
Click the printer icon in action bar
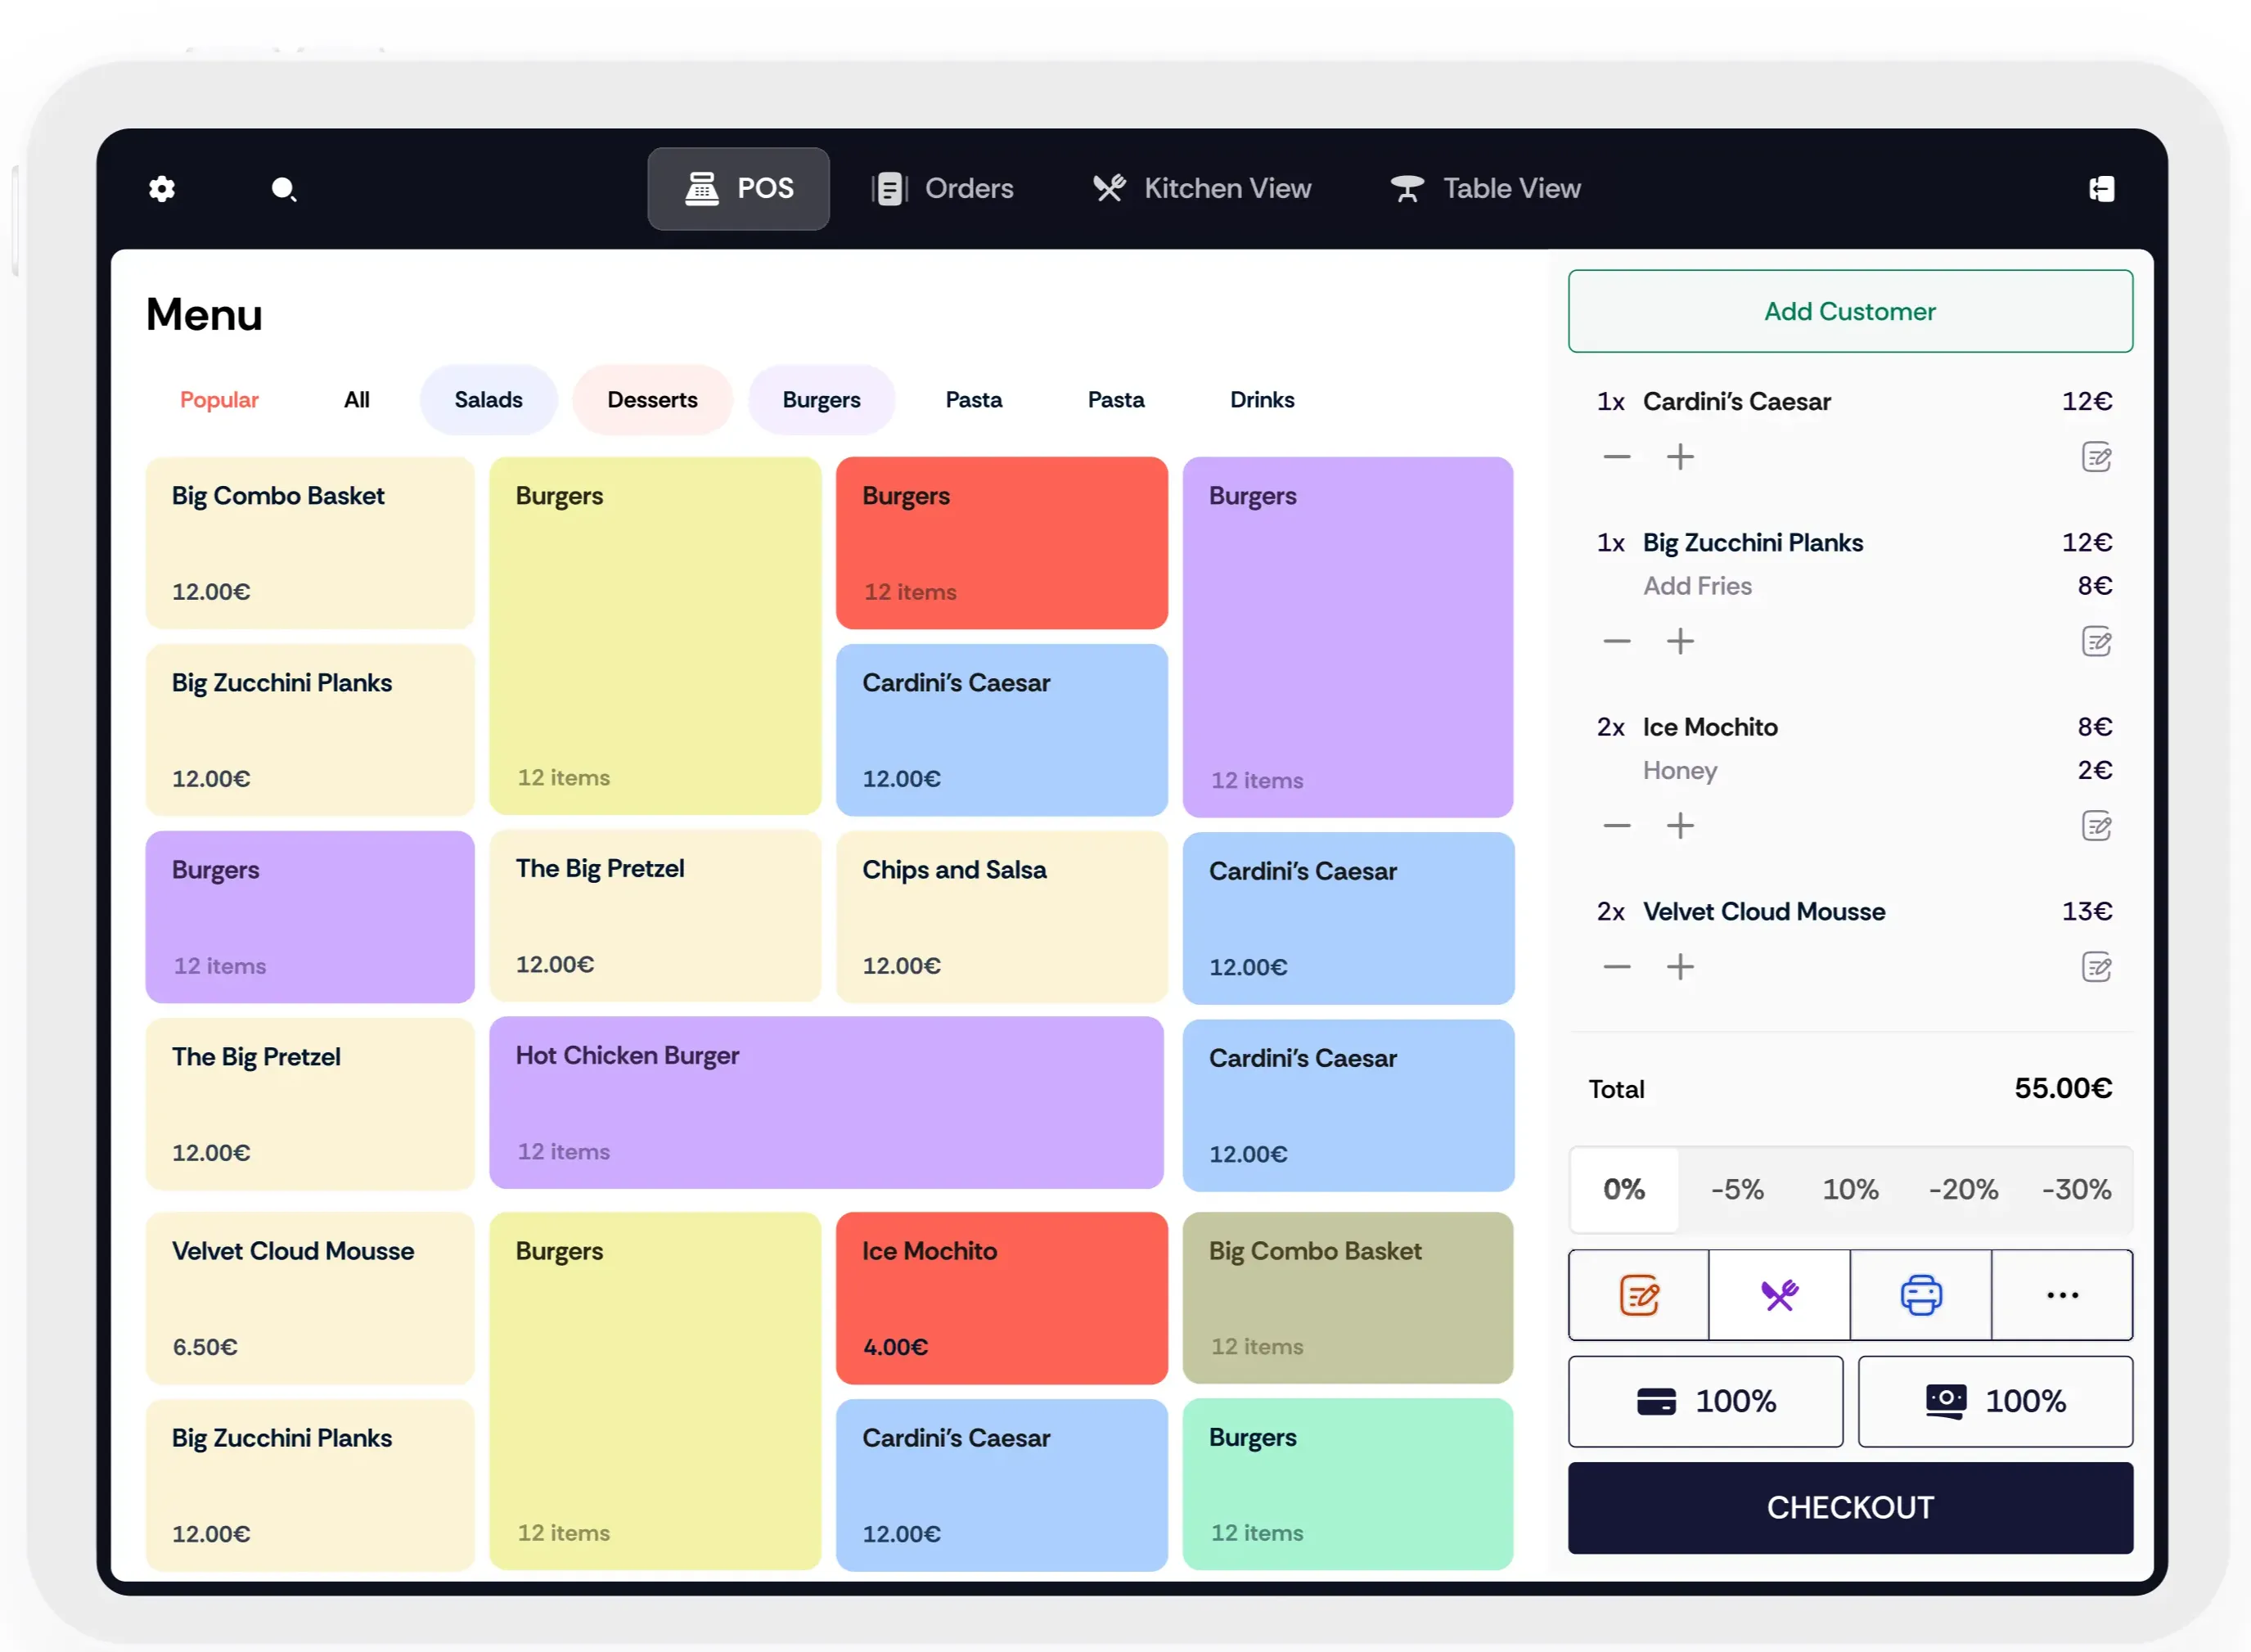pos(1920,1295)
